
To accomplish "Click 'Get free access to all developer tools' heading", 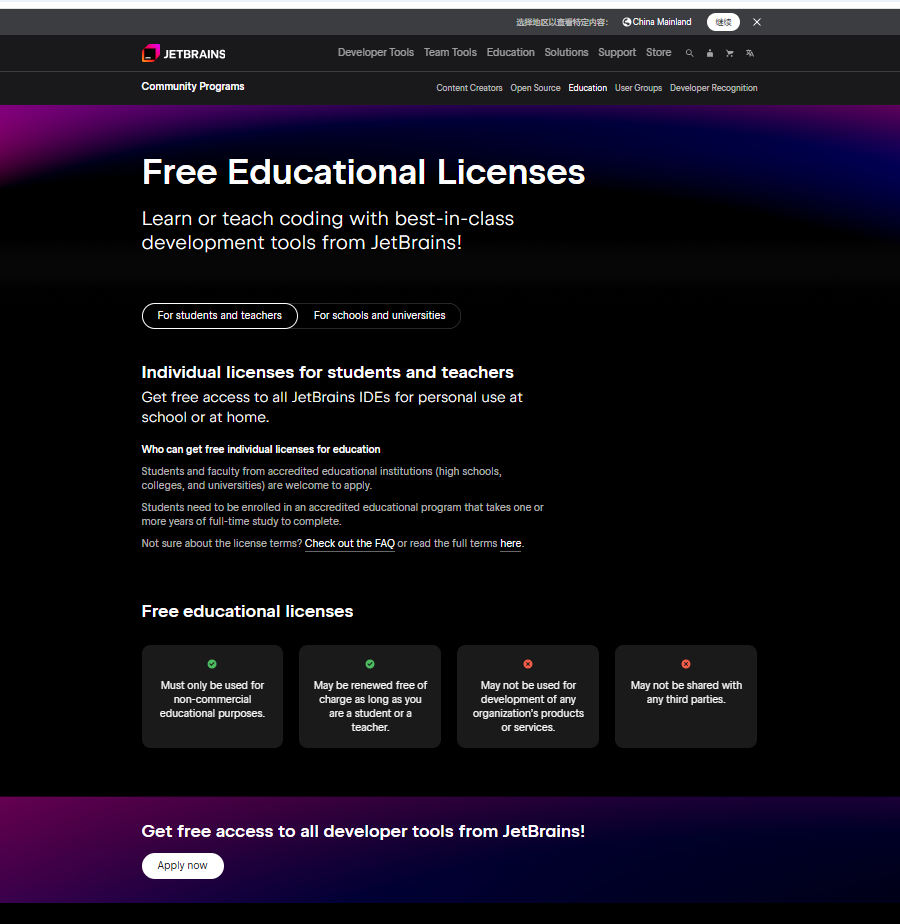I will 363,831.
